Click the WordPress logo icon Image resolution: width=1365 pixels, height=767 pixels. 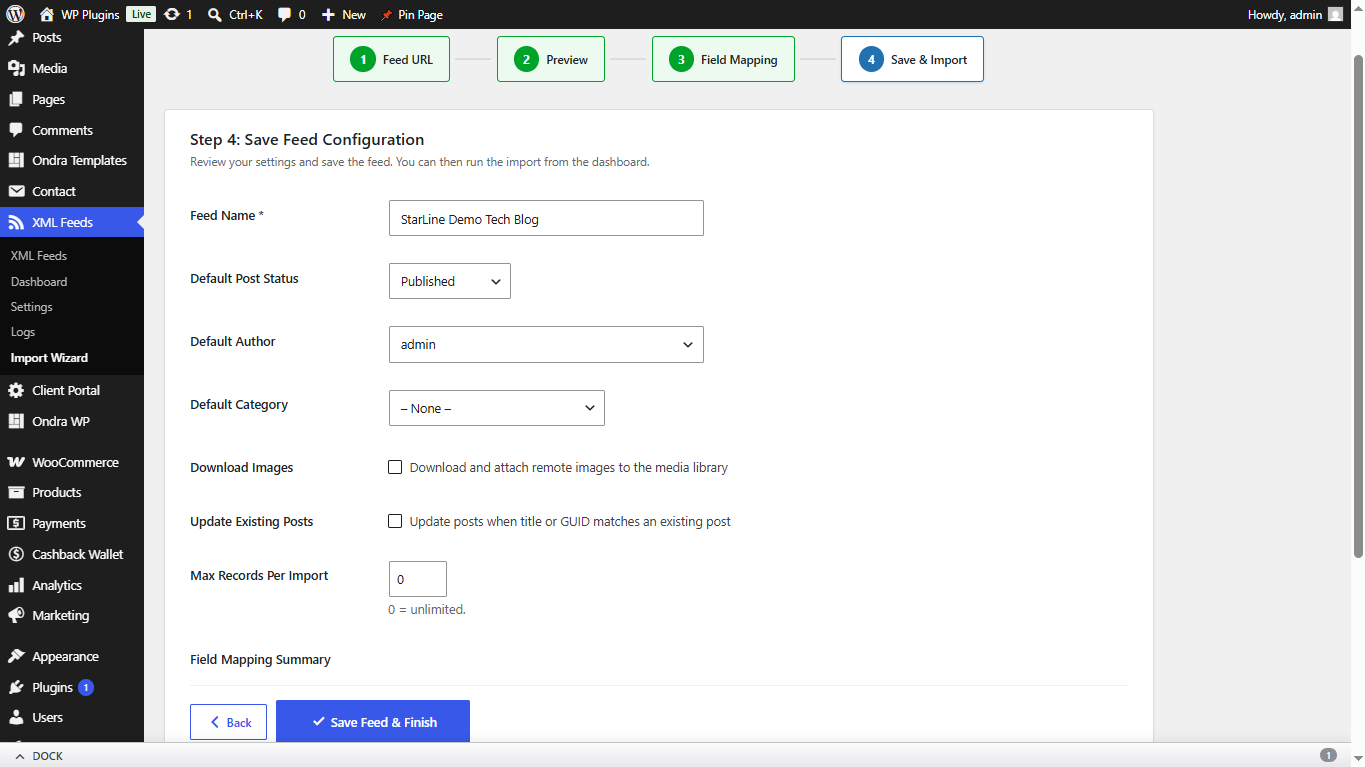point(15,14)
